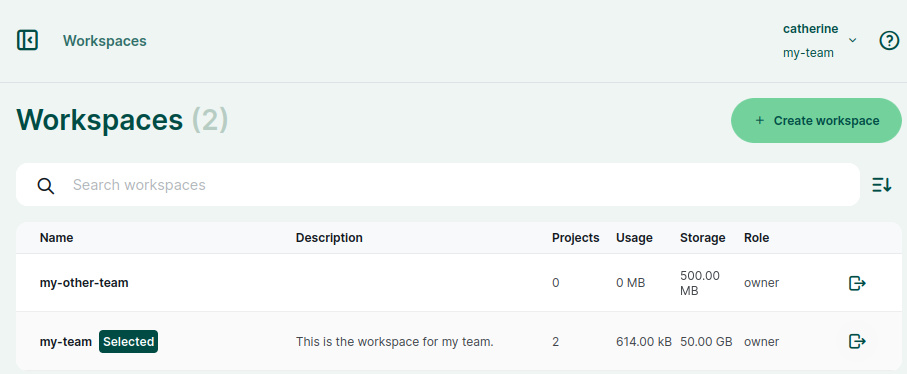Screen dimensions: 907x374
Task: Open the my-other-team workspace
Action: (84, 283)
